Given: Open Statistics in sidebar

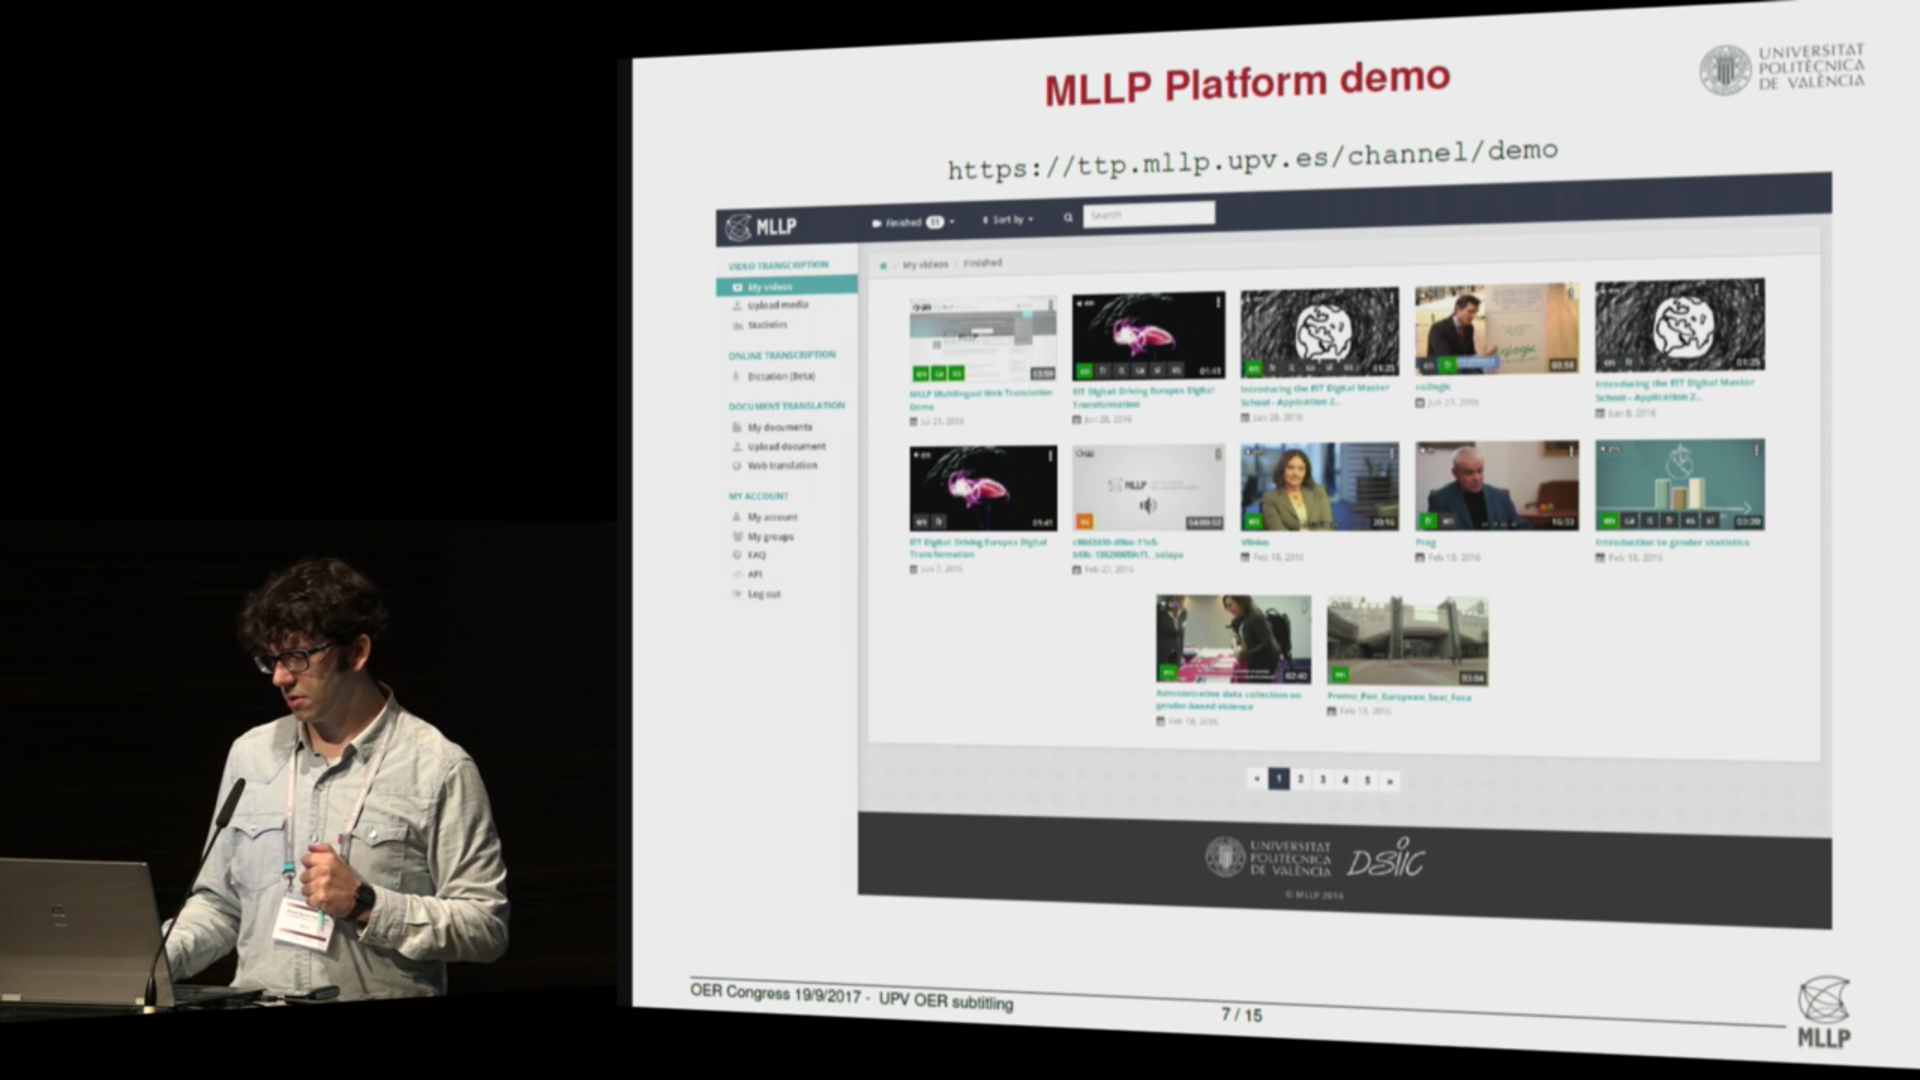Looking at the screenshot, I should [x=767, y=325].
